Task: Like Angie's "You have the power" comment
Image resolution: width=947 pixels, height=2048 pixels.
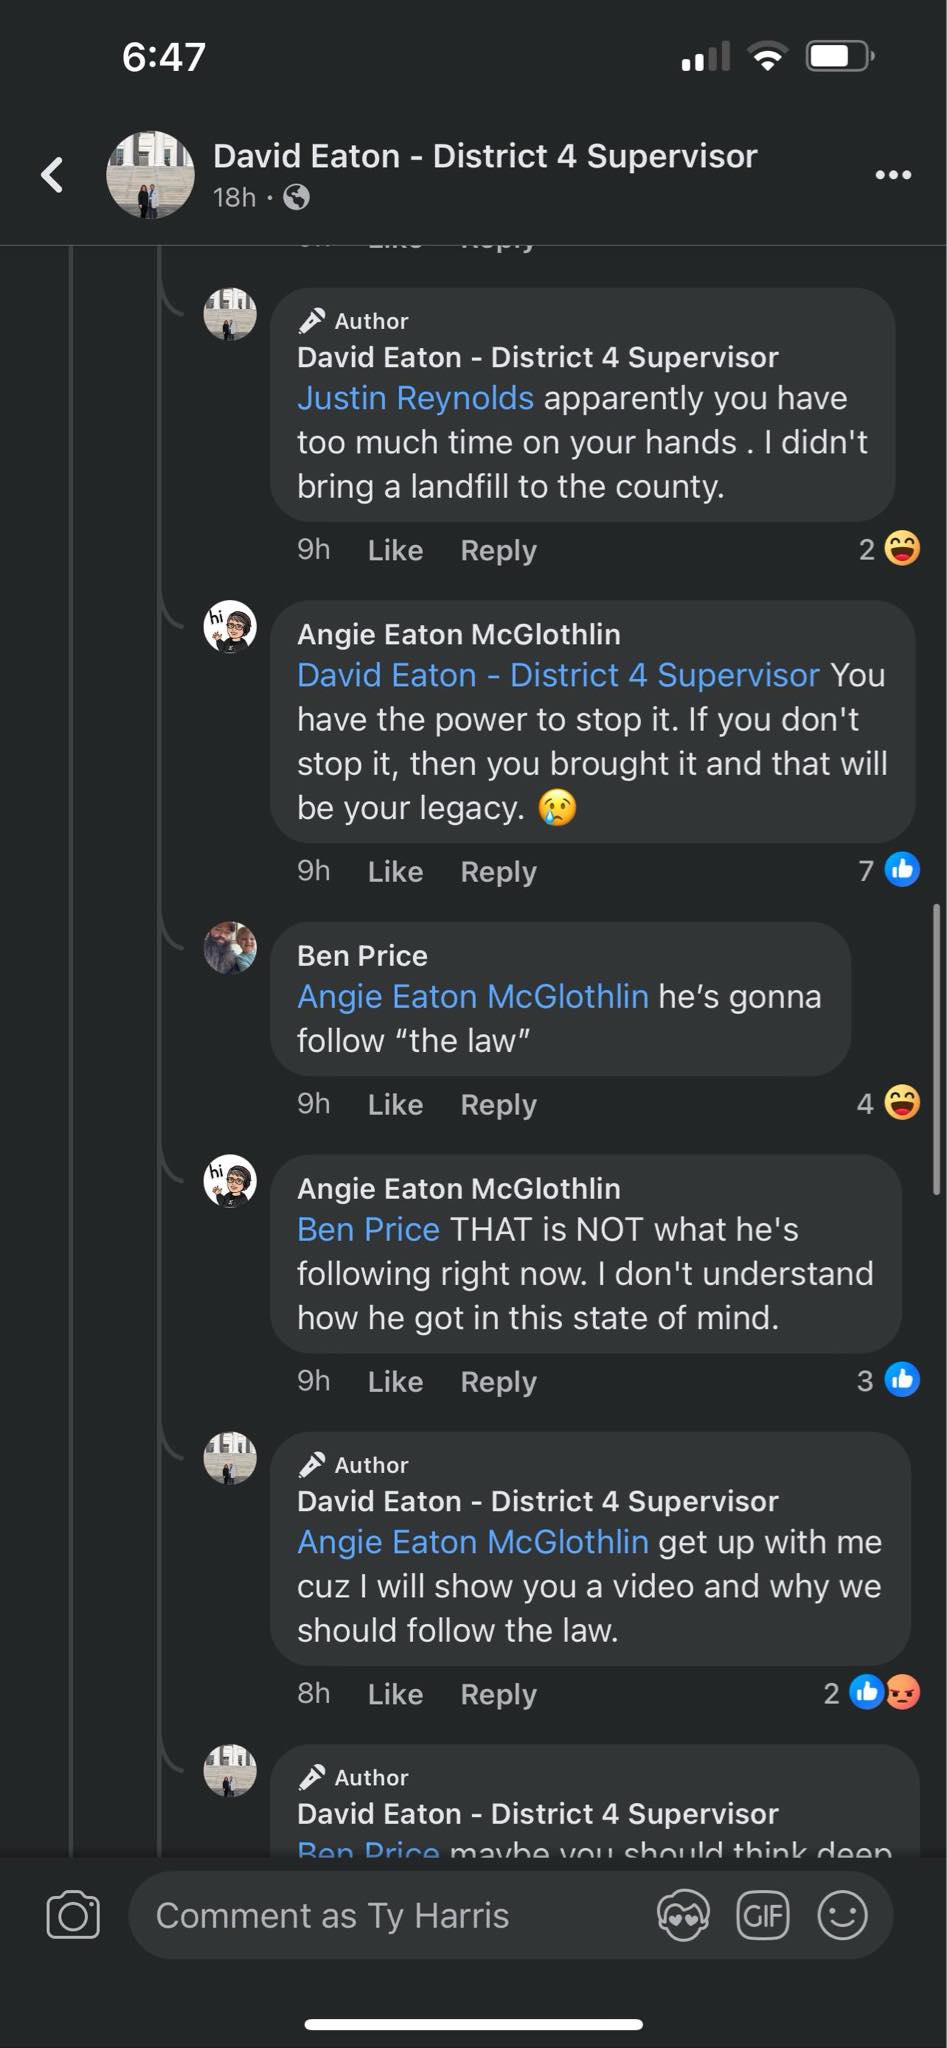Action: (x=395, y=871)
